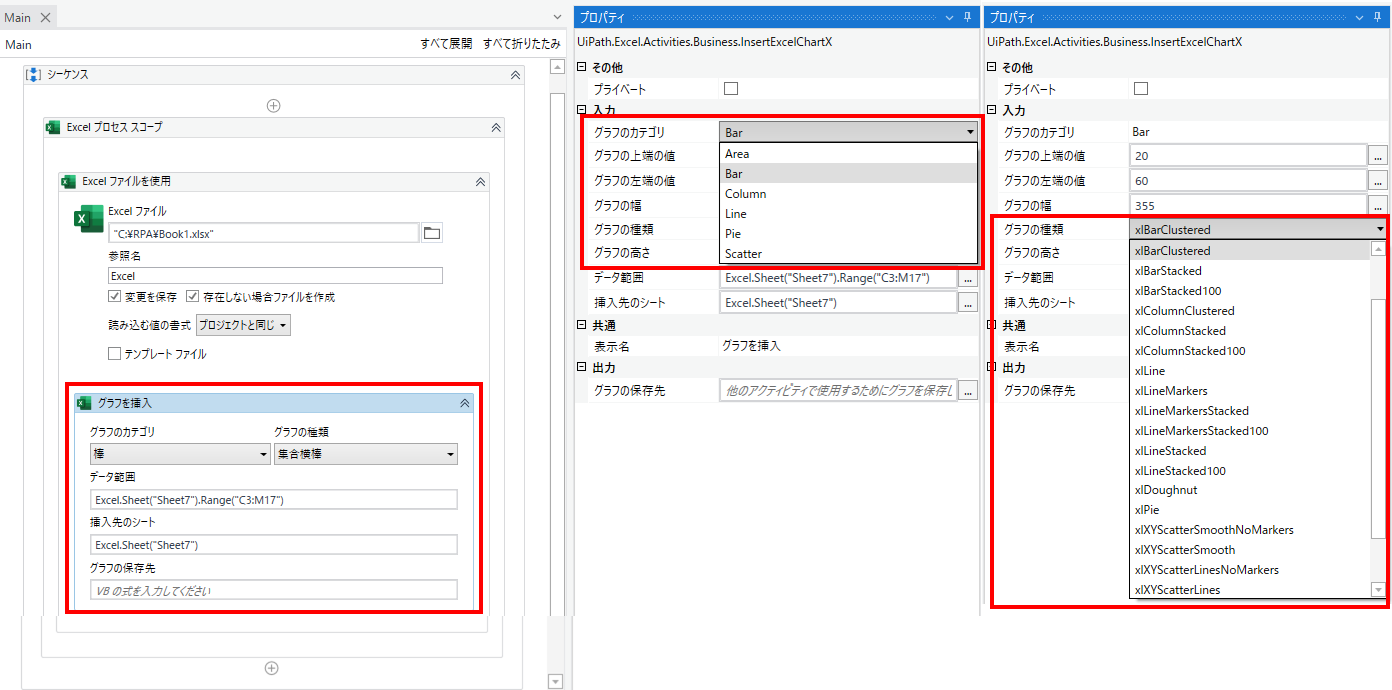Click the ellipsis button for 挿入先のシート in the middle panel
The image size is (1392, 690).
click(967, 303)
